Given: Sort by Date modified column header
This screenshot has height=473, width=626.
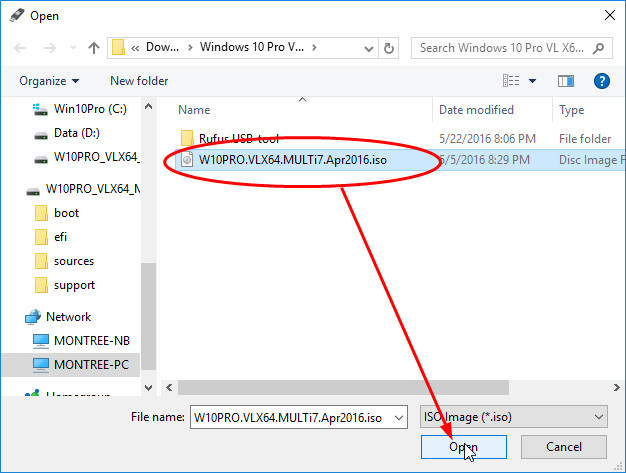Looking at the screenshot, I should point(476,110).
